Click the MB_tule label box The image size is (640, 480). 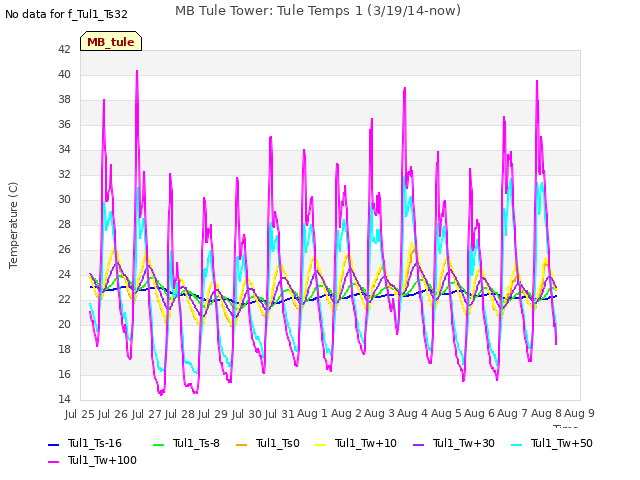point(111,41)
